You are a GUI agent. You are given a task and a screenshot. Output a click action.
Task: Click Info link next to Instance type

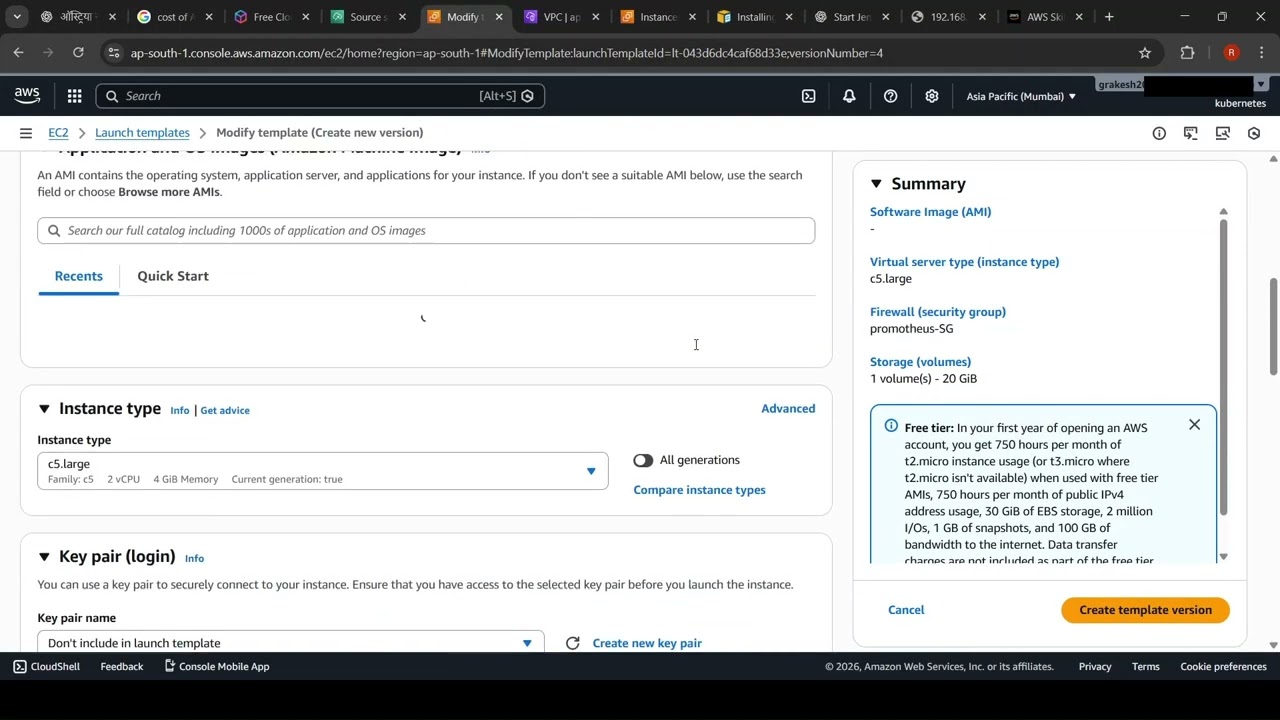[x=179, y=411]
